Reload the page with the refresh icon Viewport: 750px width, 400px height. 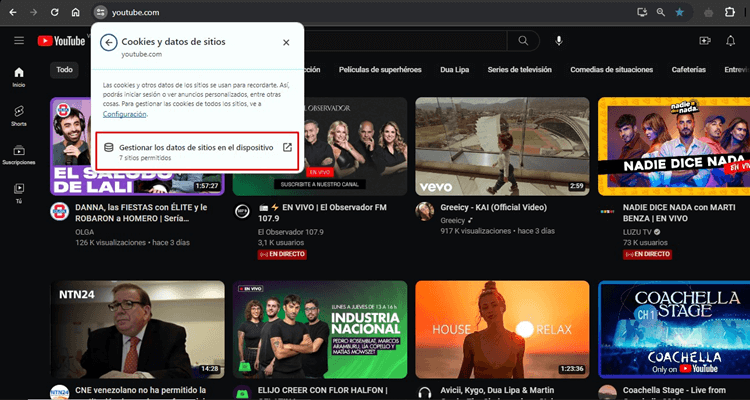(55, 12)
